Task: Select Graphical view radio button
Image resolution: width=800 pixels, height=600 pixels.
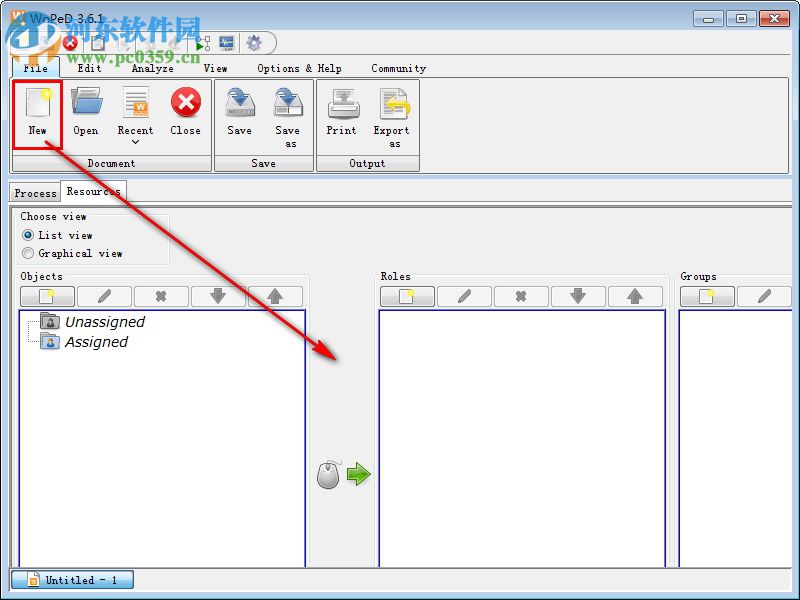Action: (x=28, y=253)
